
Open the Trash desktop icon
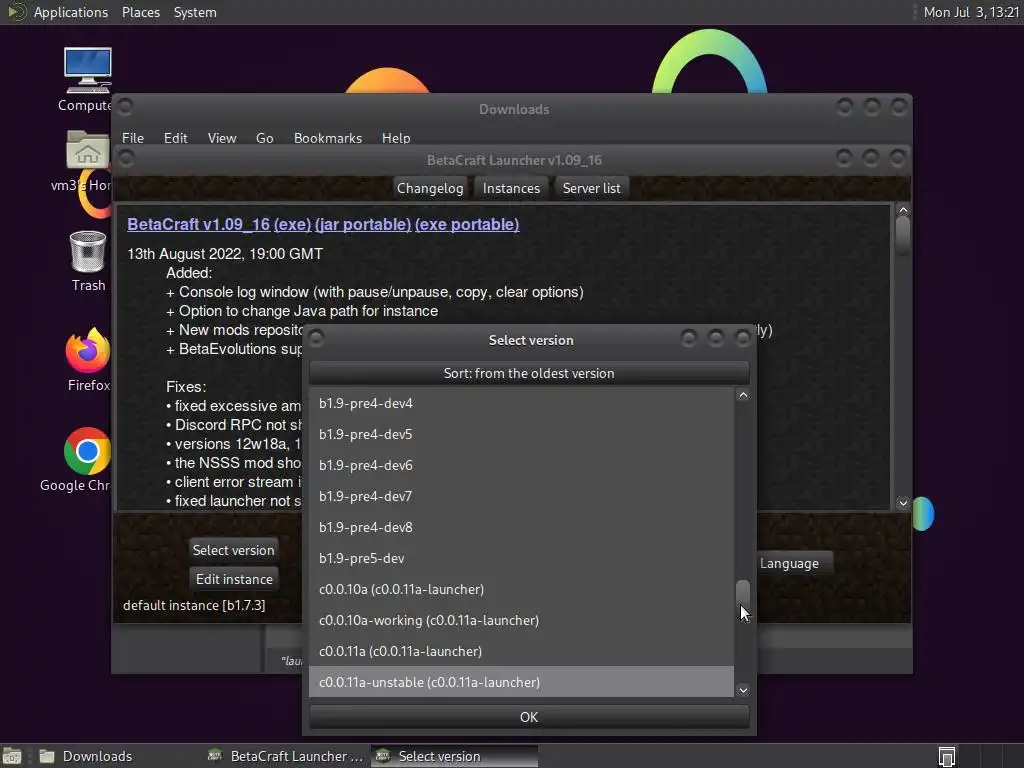tap(88, 261)
